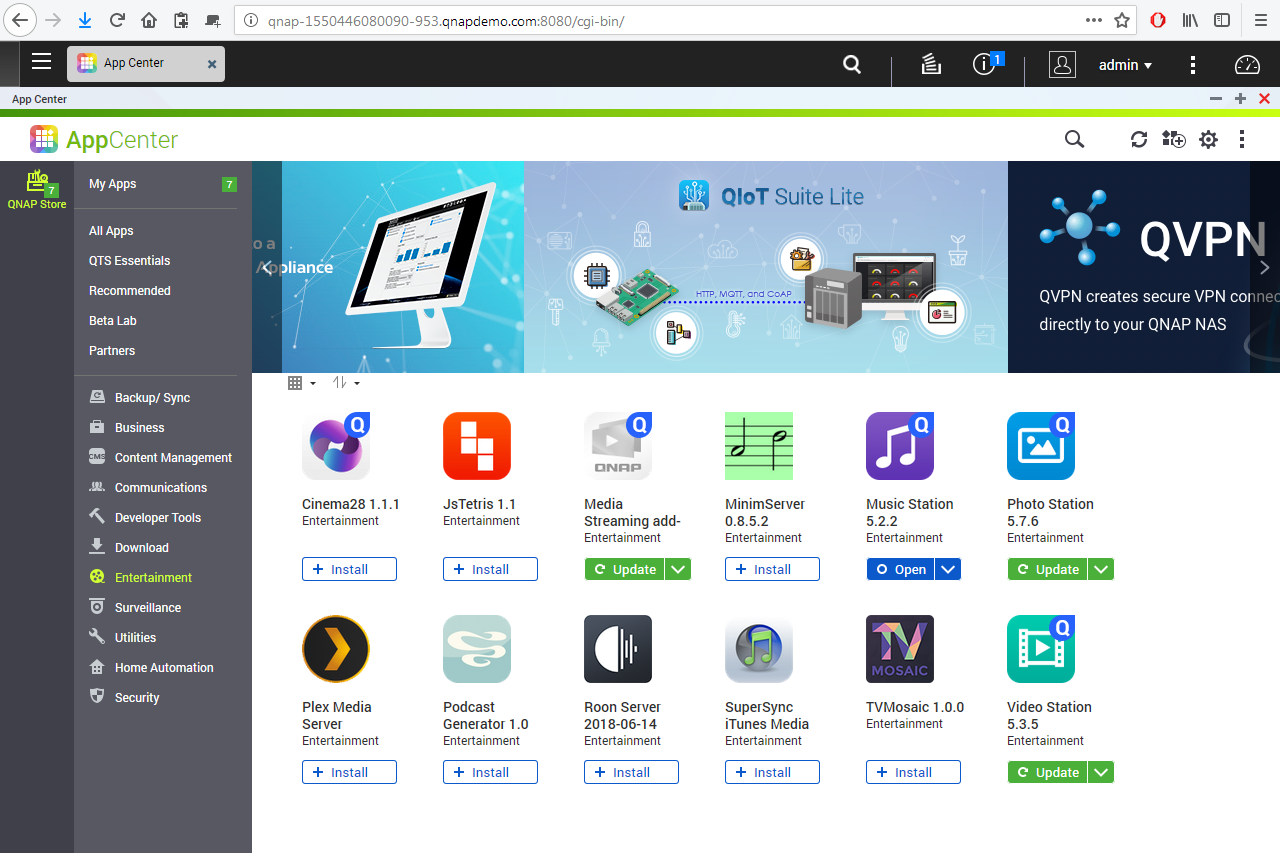Viewport: 1280px width, 853px height.
Task: Open the QTS more options vertical dots
Action: (x=1193, y=64)
